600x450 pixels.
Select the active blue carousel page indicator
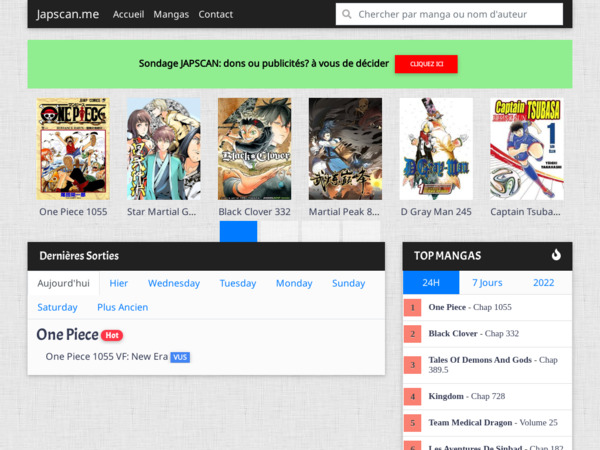[238, 231]
